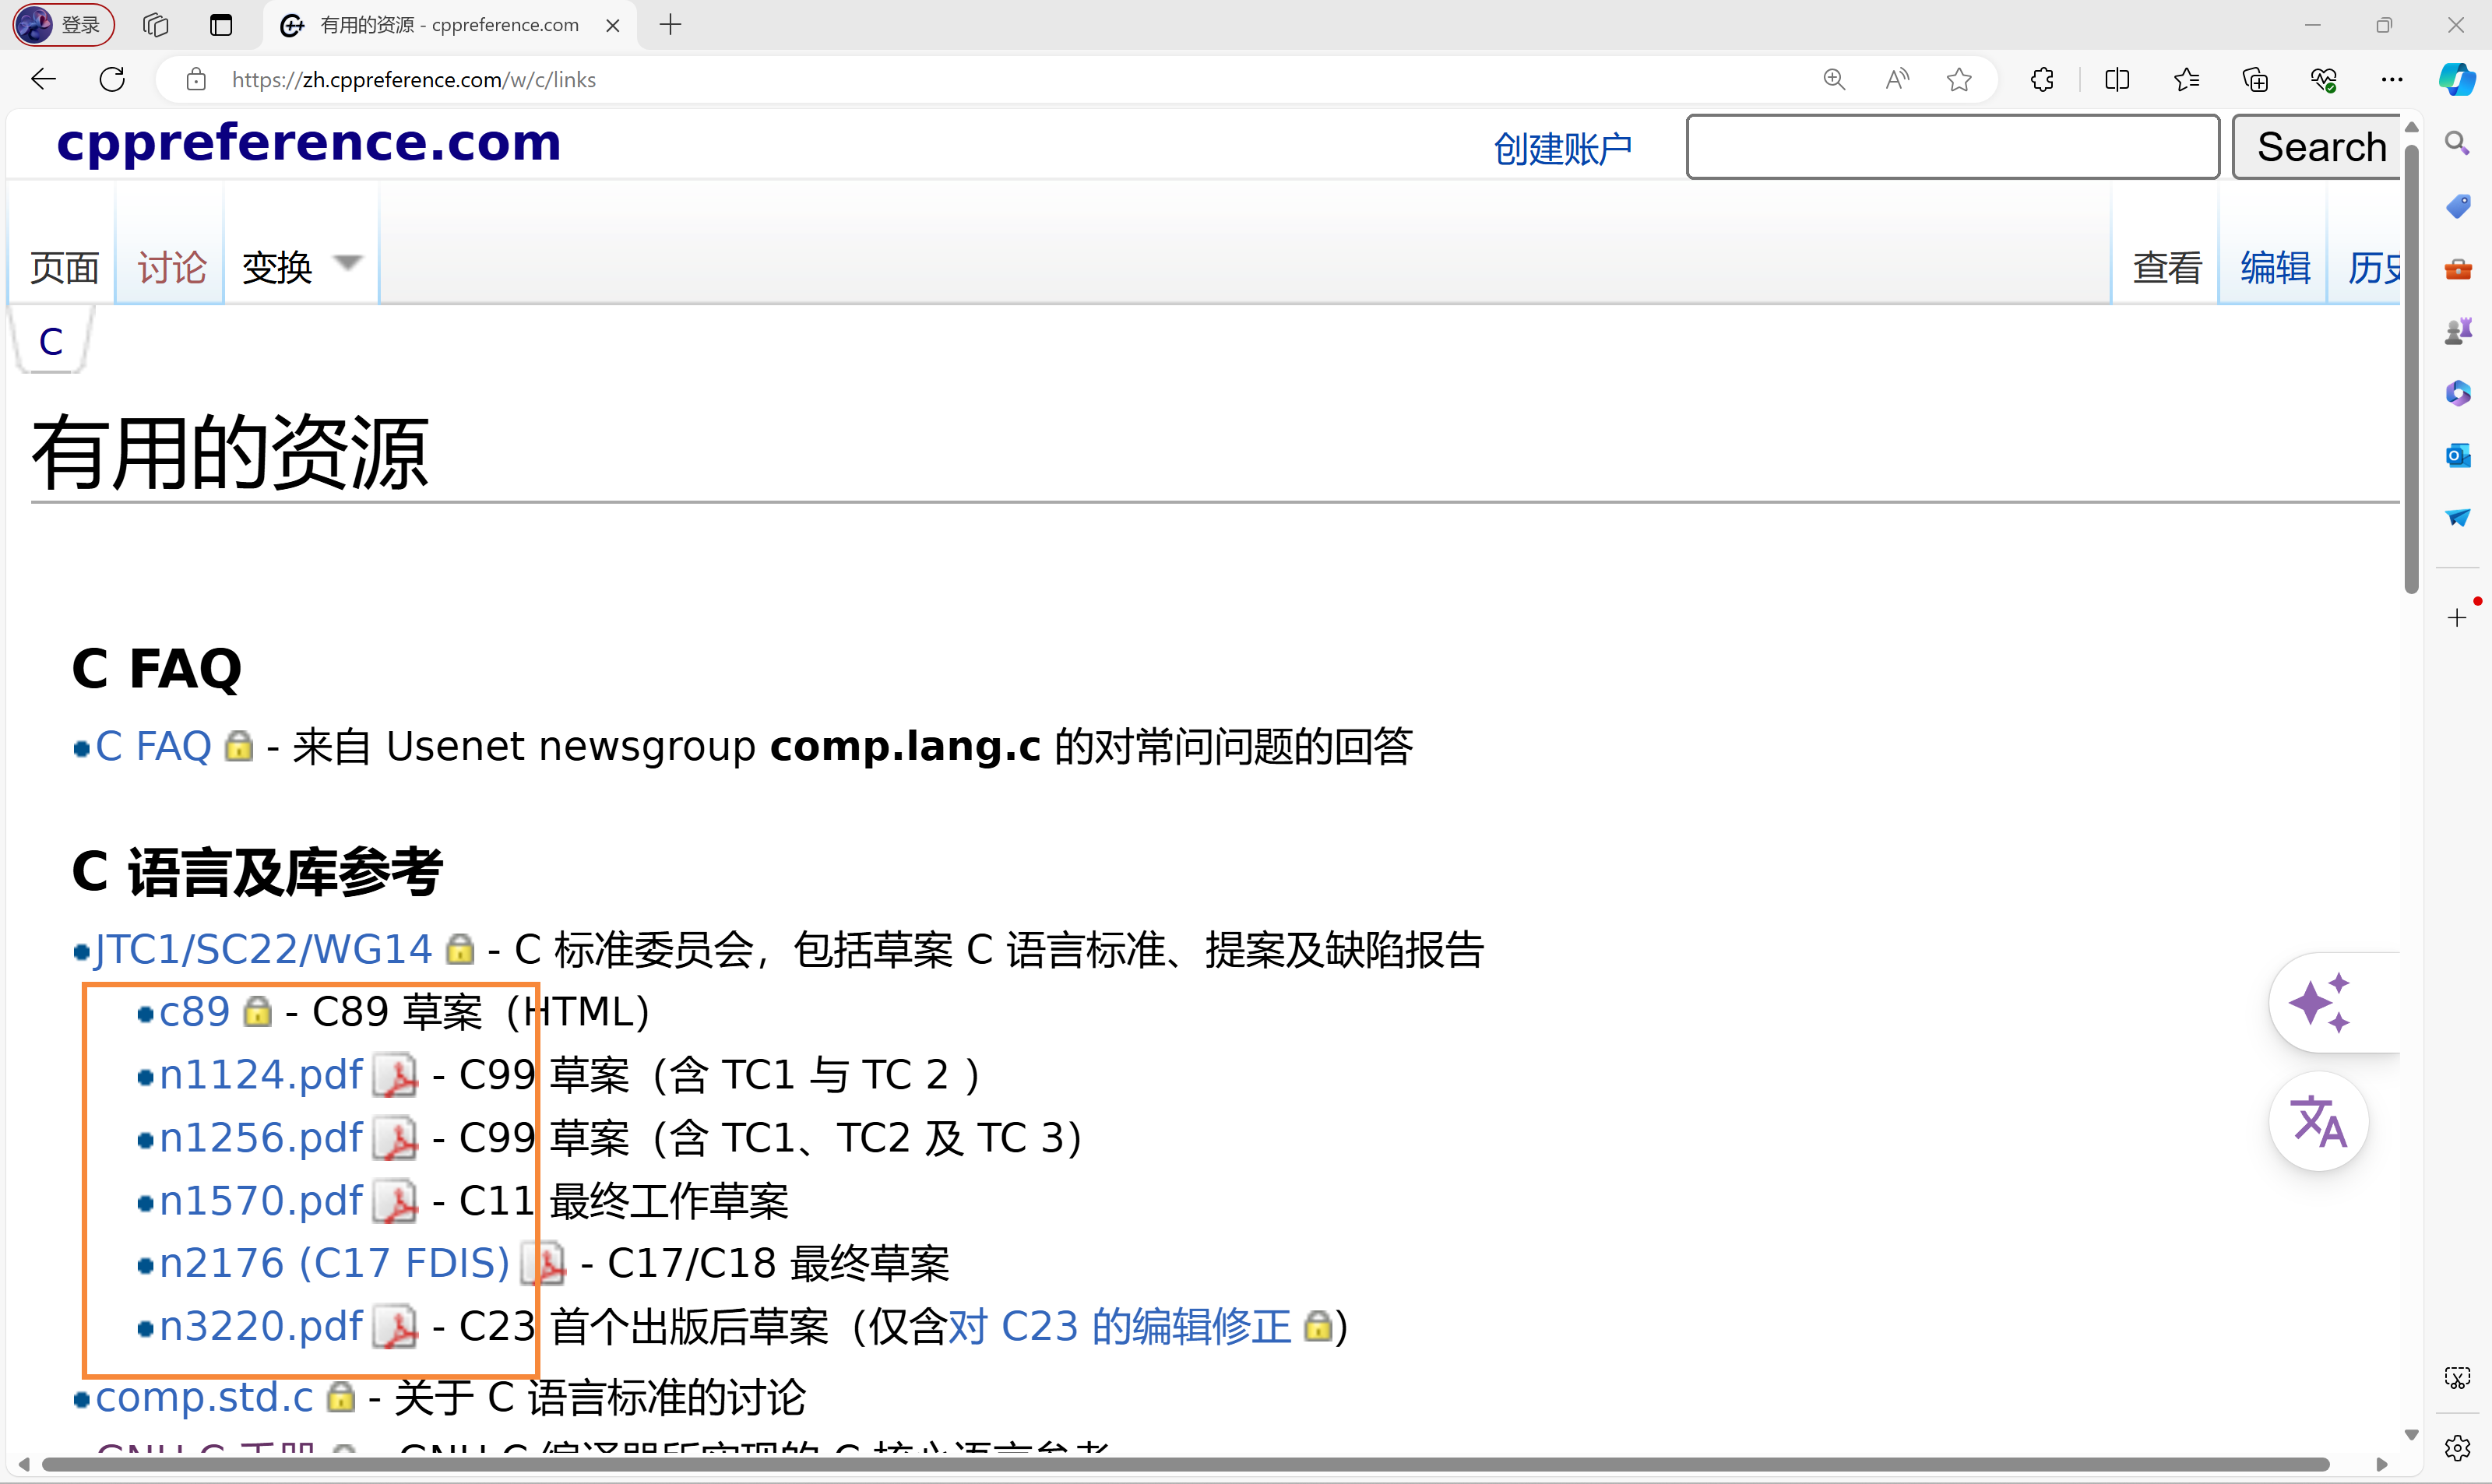
Task: Open the Settings and more menu
Action: (x=2392, y=79)
